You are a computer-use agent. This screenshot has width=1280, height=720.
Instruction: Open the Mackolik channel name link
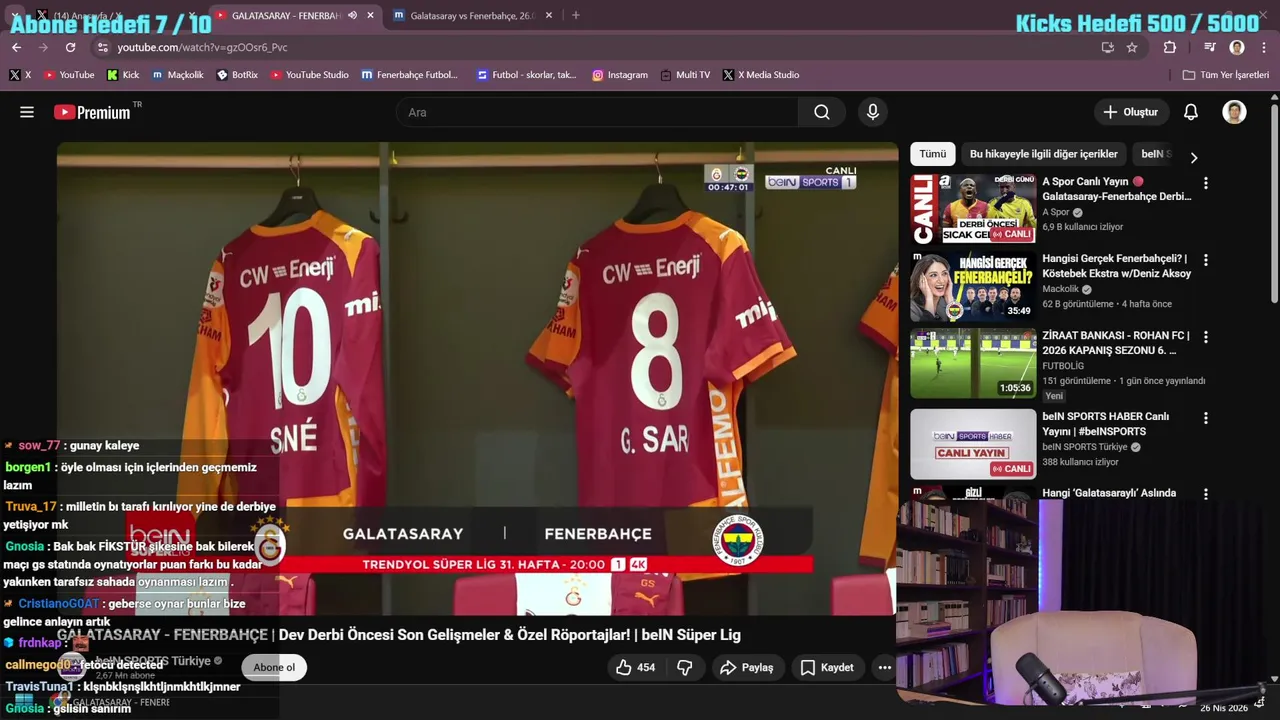point(1060,289)
